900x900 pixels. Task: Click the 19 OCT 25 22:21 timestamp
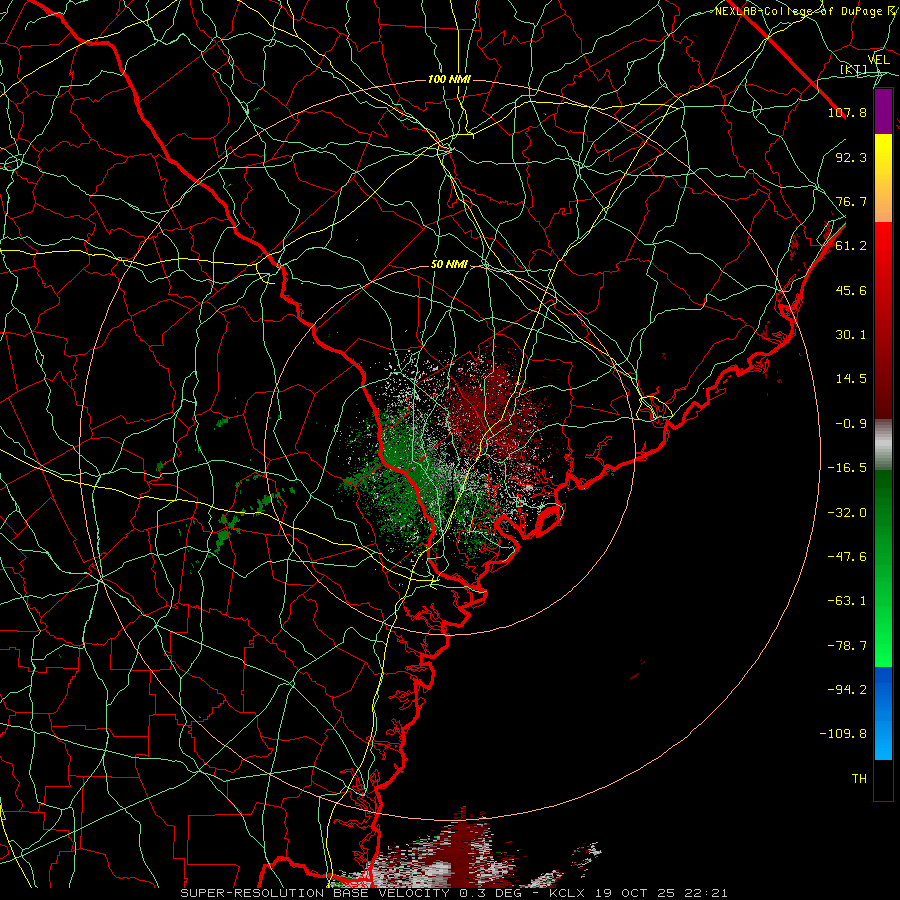(663, 893)
